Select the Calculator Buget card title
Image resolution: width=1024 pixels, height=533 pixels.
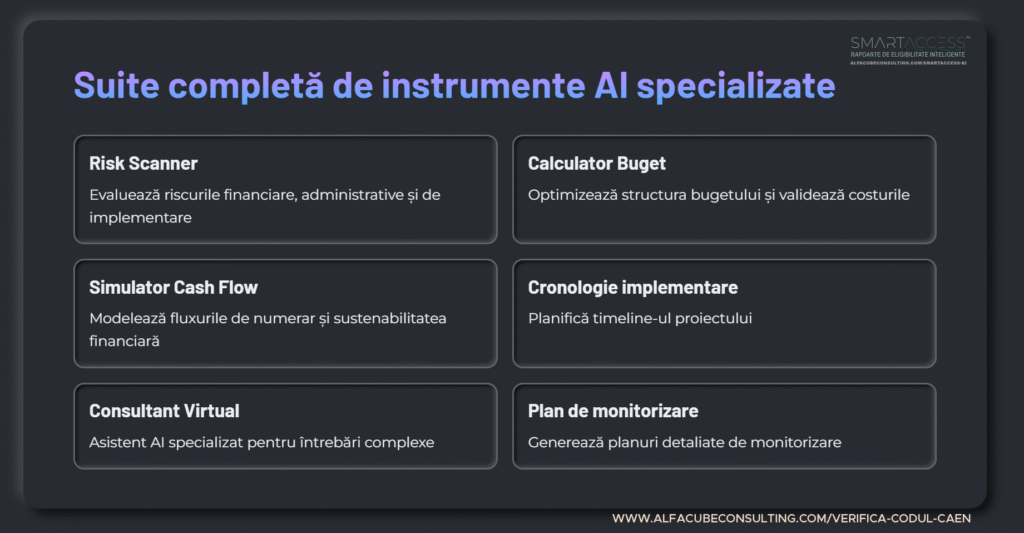point(596,164)
